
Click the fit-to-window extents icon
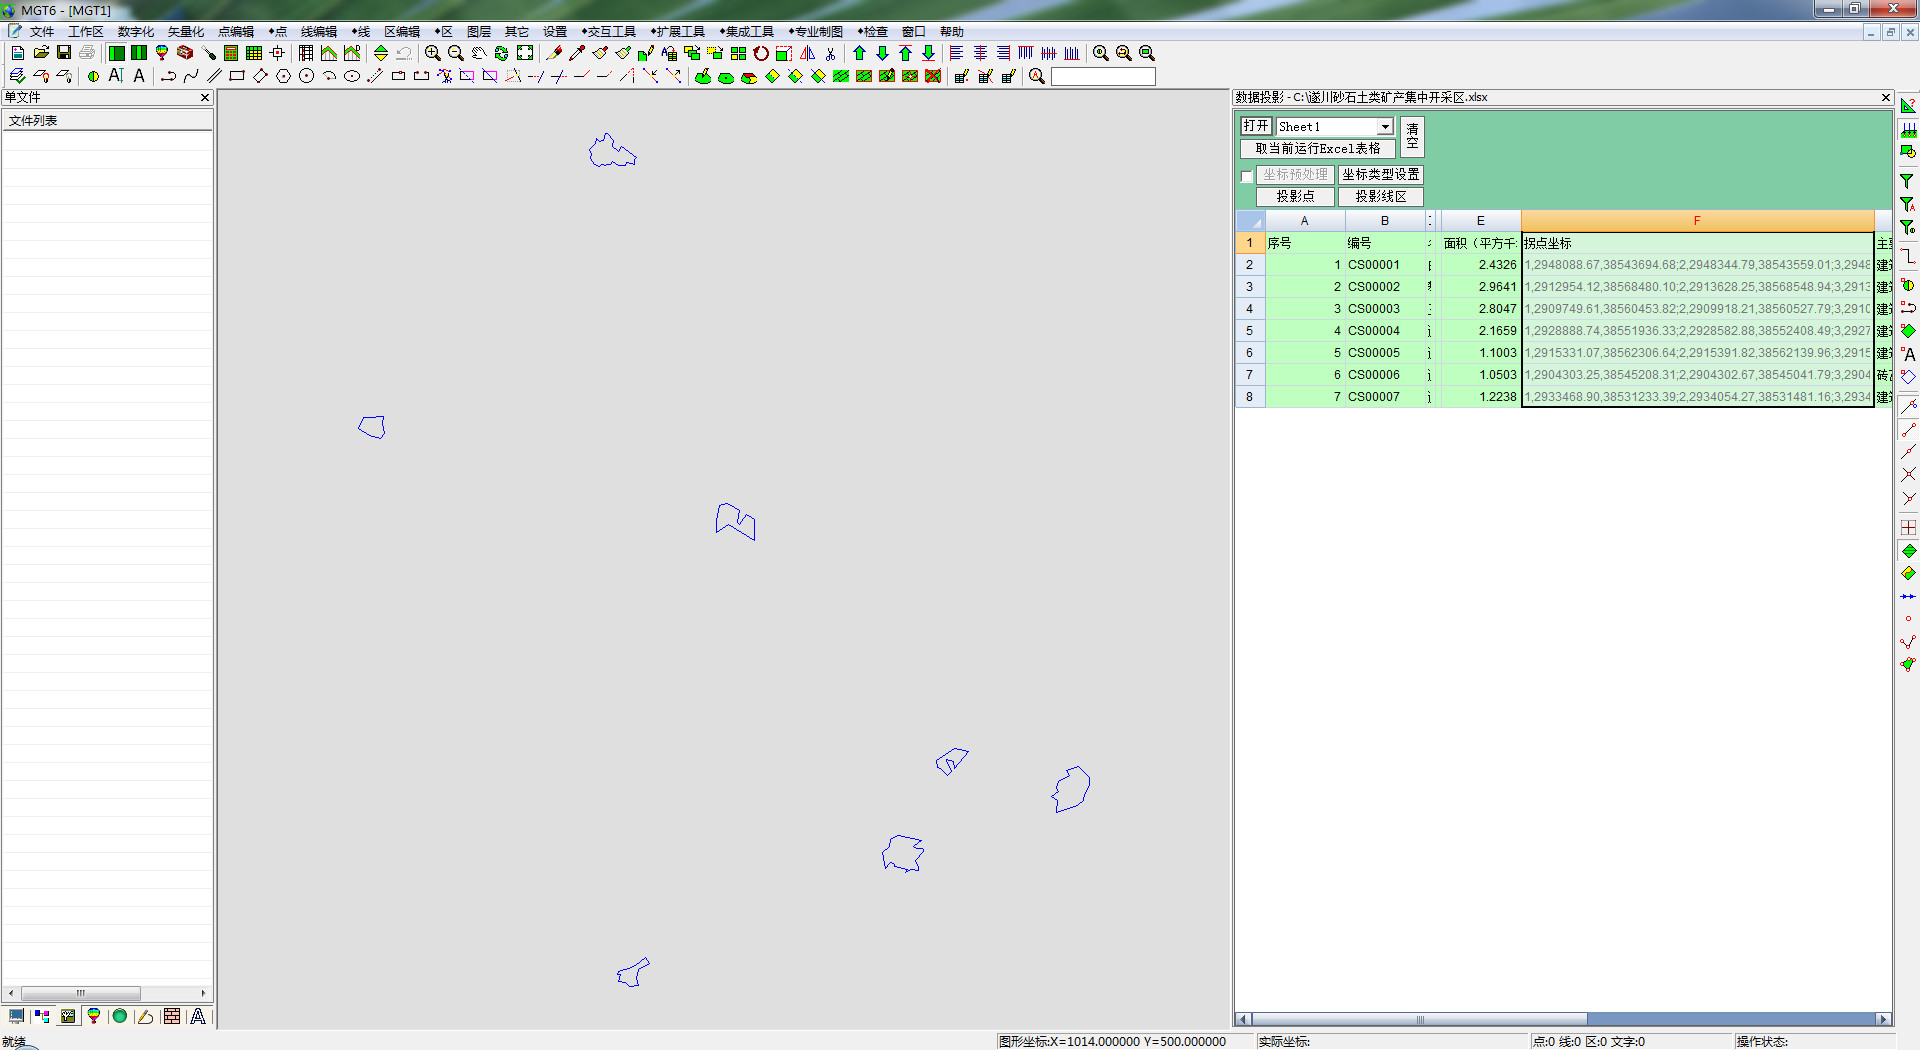pyautogui.click(x=525, y=53)
